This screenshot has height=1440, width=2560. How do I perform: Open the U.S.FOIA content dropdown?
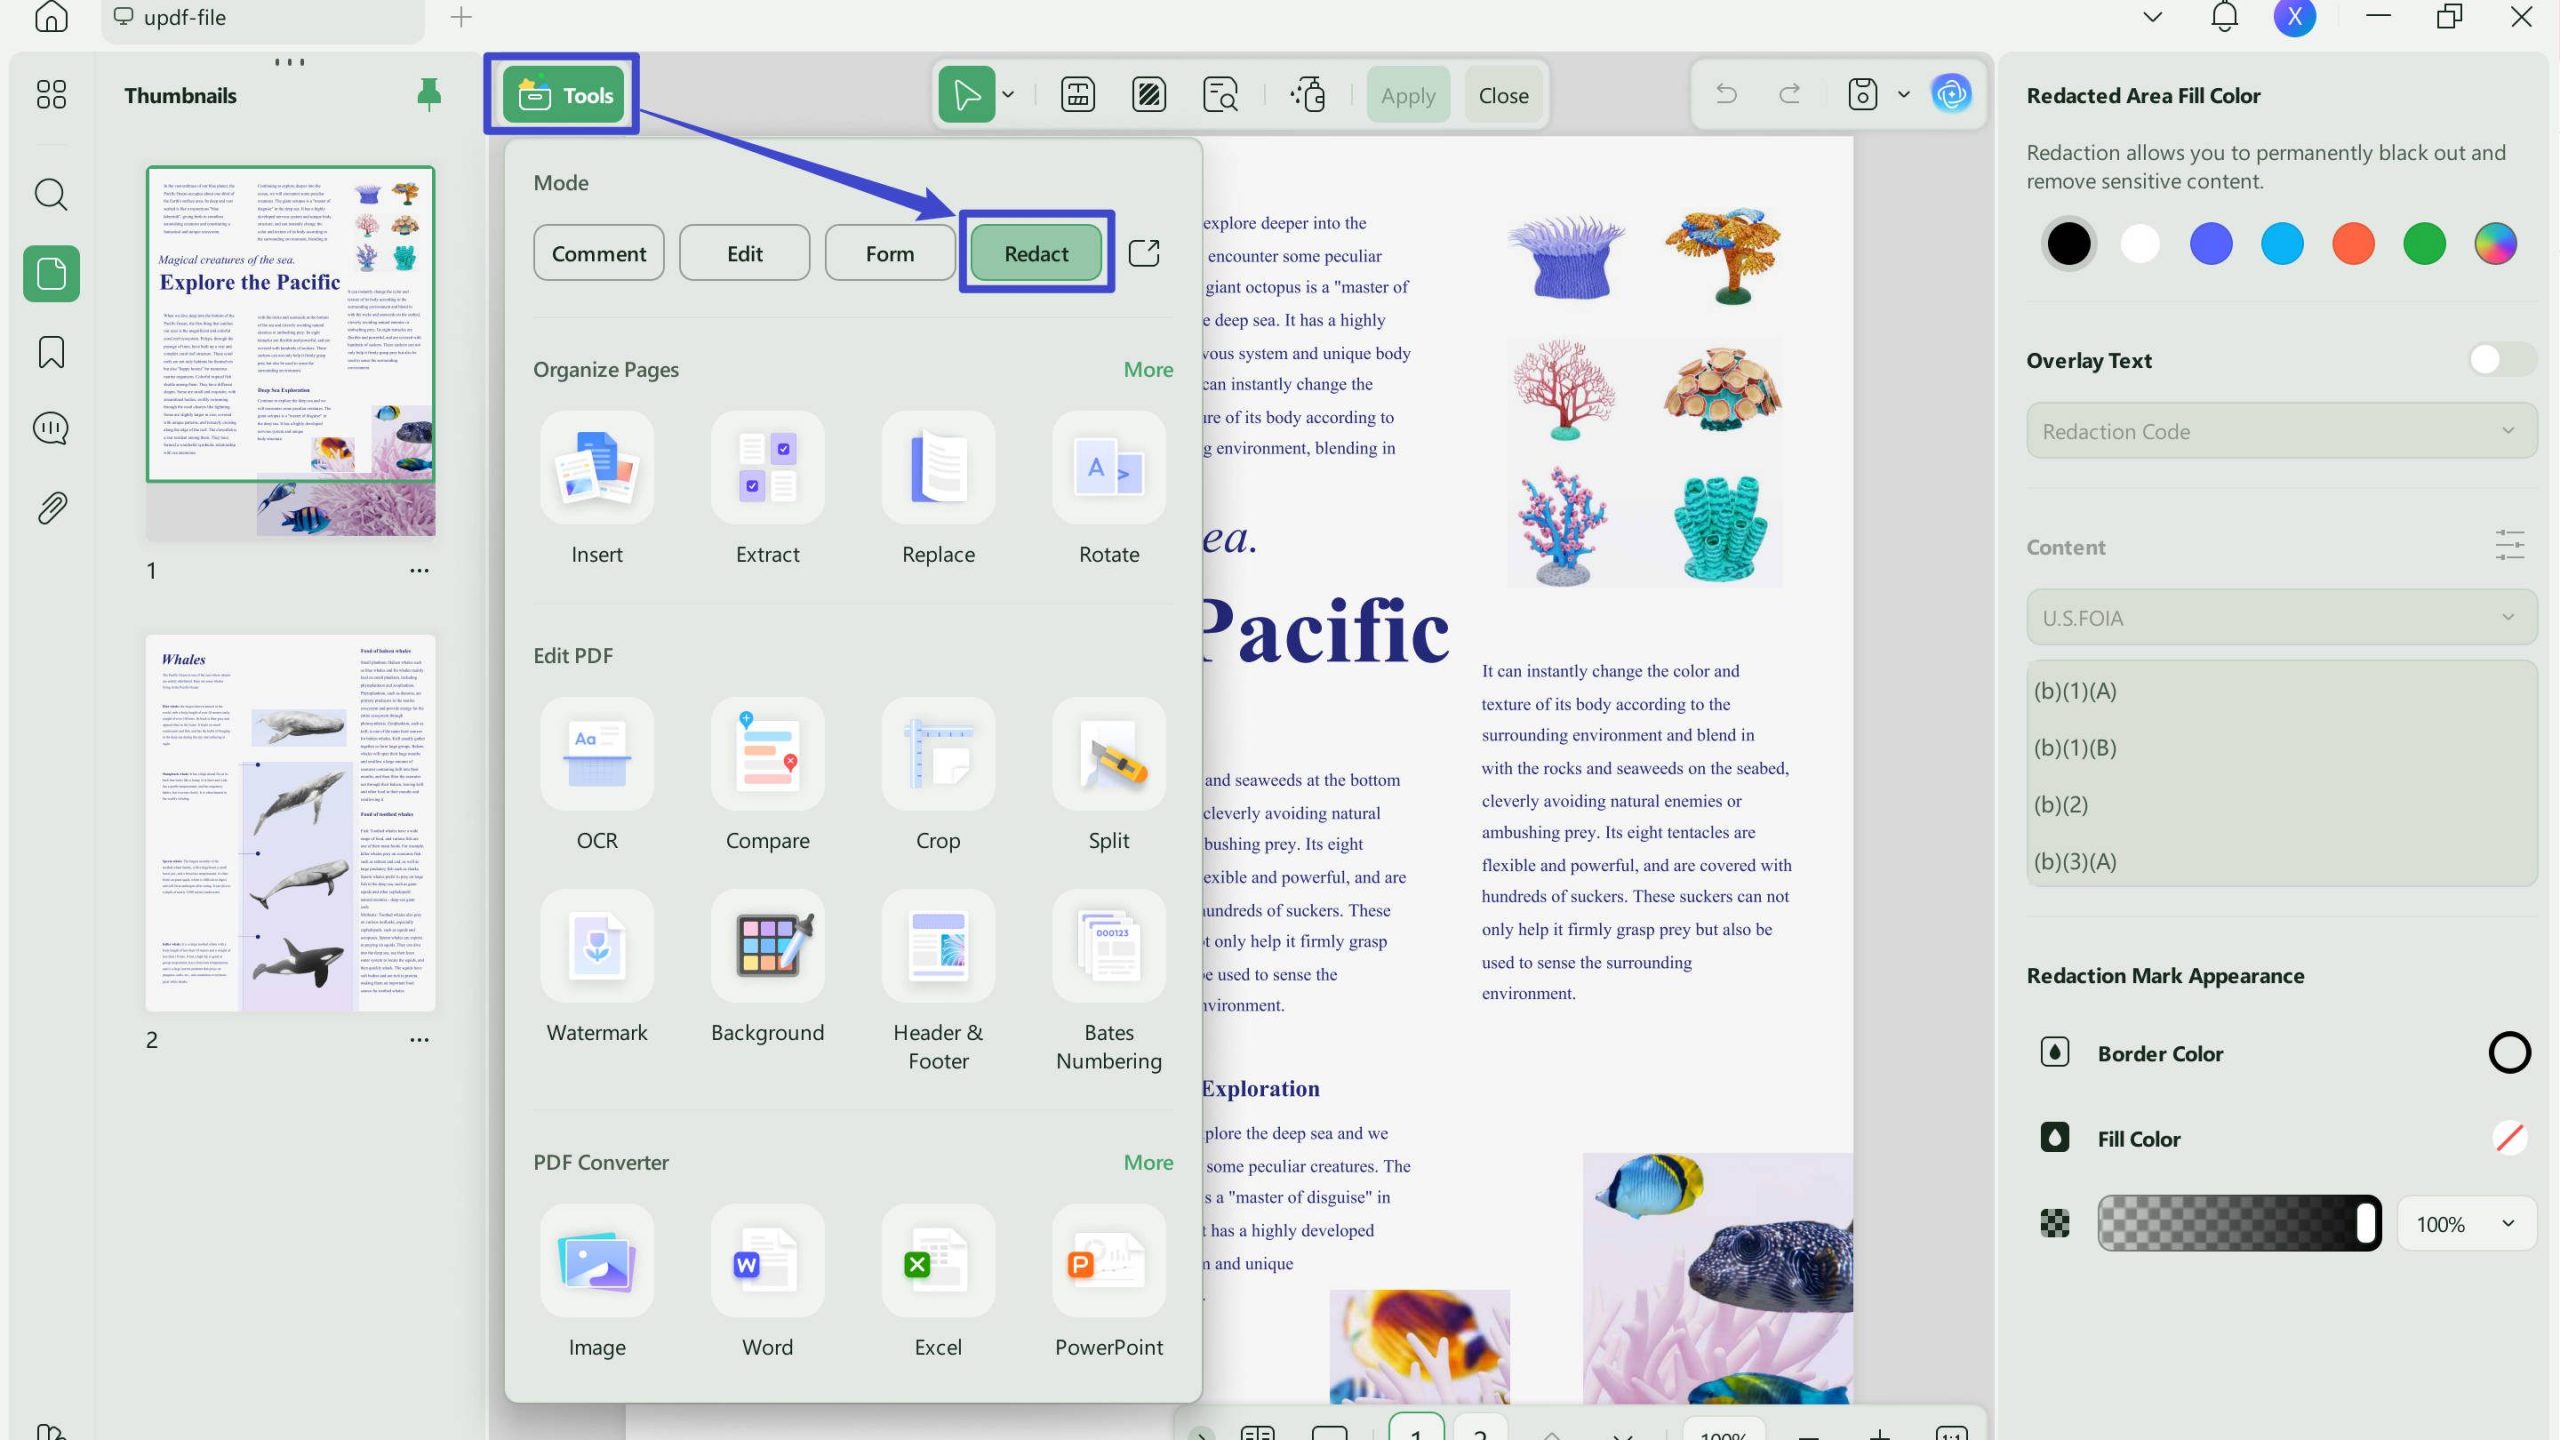pyautogui.click(x=2281, y=617)
